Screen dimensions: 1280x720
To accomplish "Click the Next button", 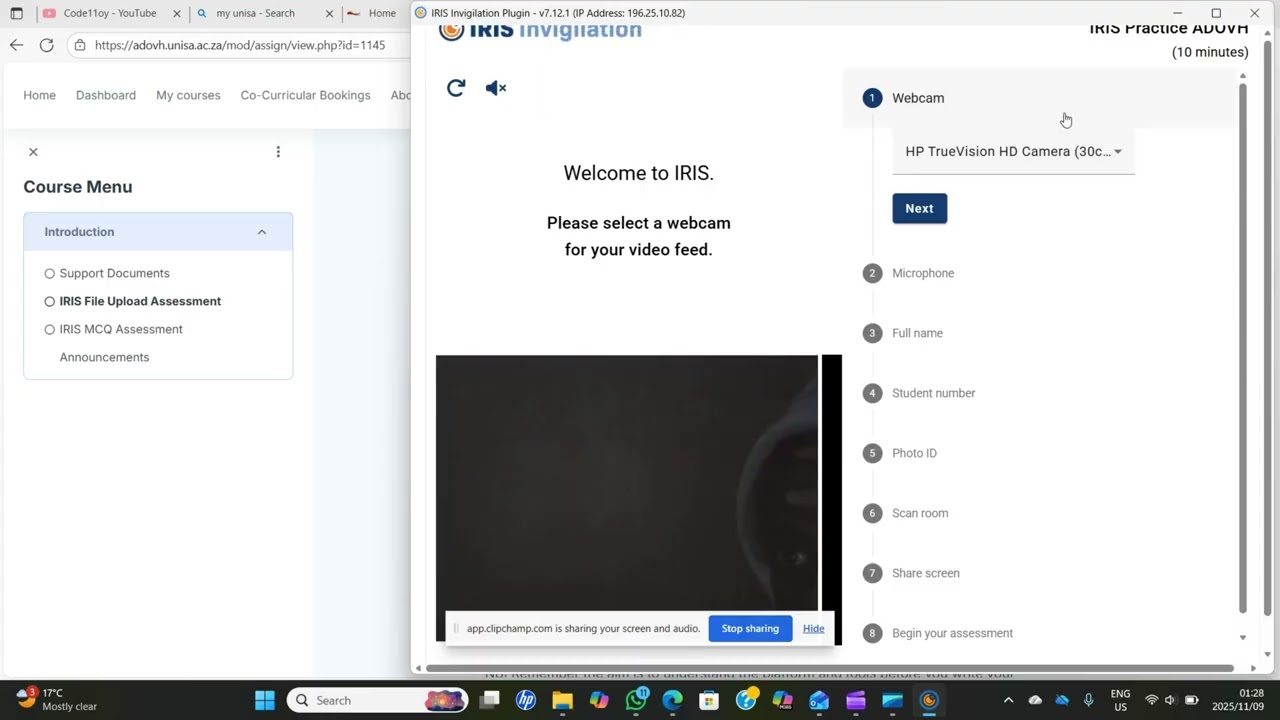I will pyautogui.click(x=919, y=208).
